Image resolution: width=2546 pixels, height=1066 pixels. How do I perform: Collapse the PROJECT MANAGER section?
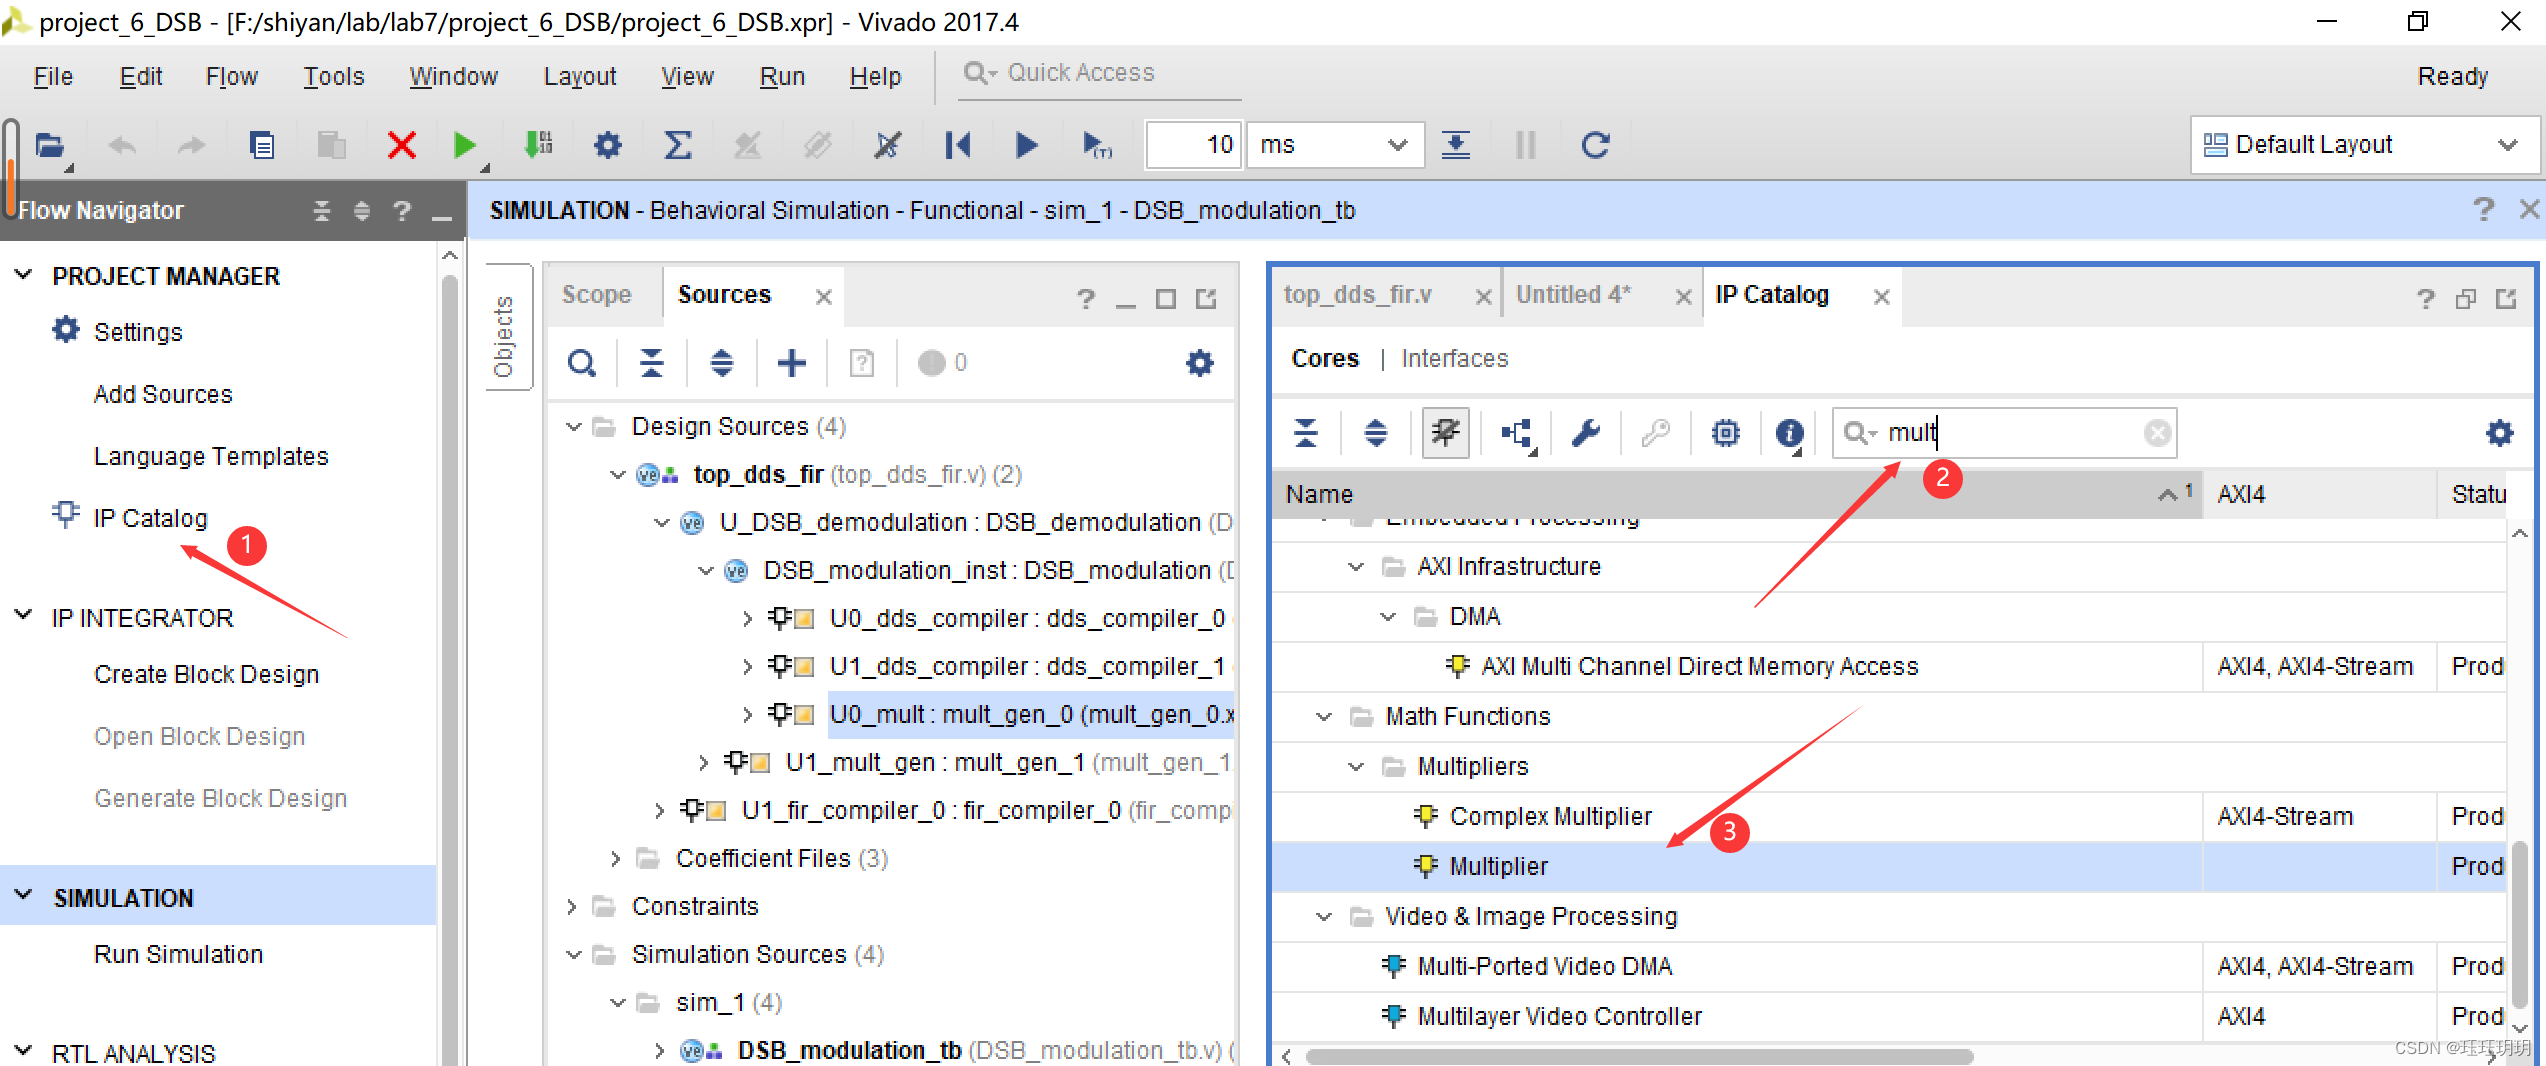coord(24,275)
